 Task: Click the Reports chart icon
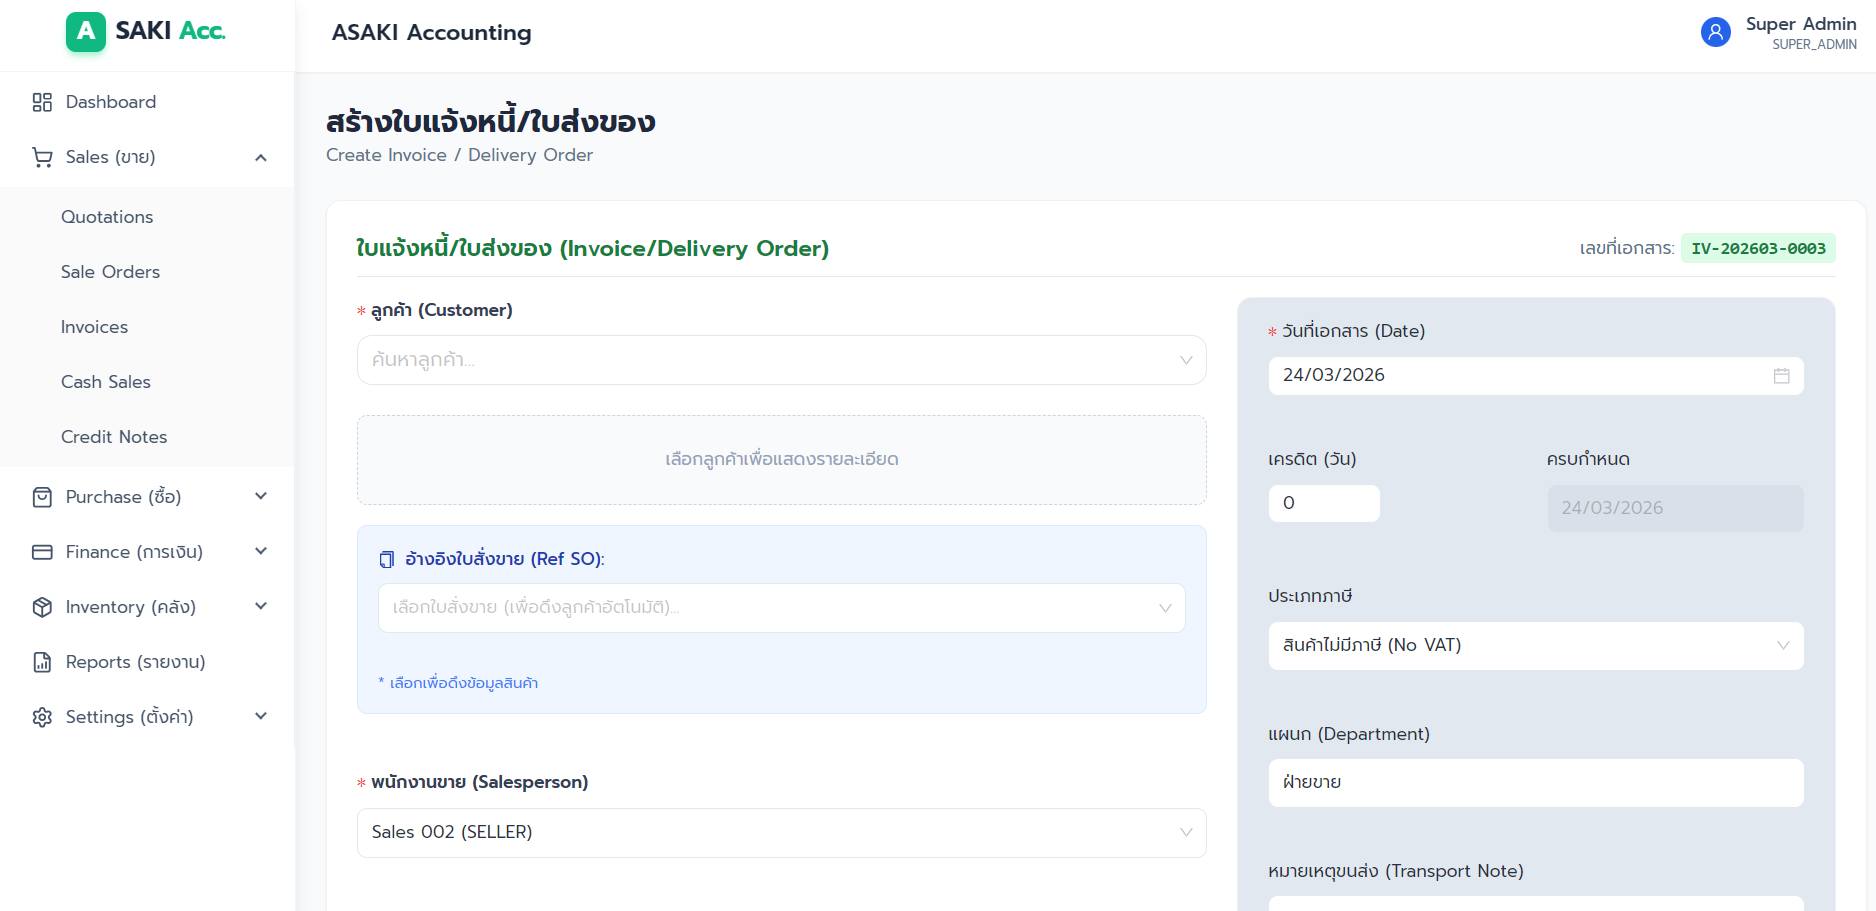click(42, 662)
